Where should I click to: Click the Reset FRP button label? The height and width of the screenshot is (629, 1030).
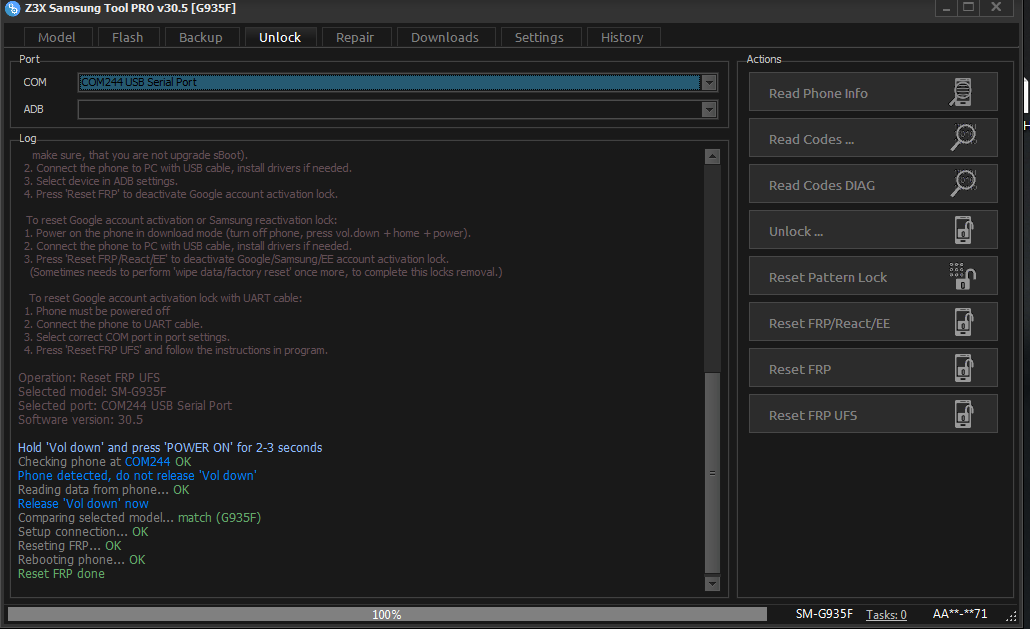point(799,369)
